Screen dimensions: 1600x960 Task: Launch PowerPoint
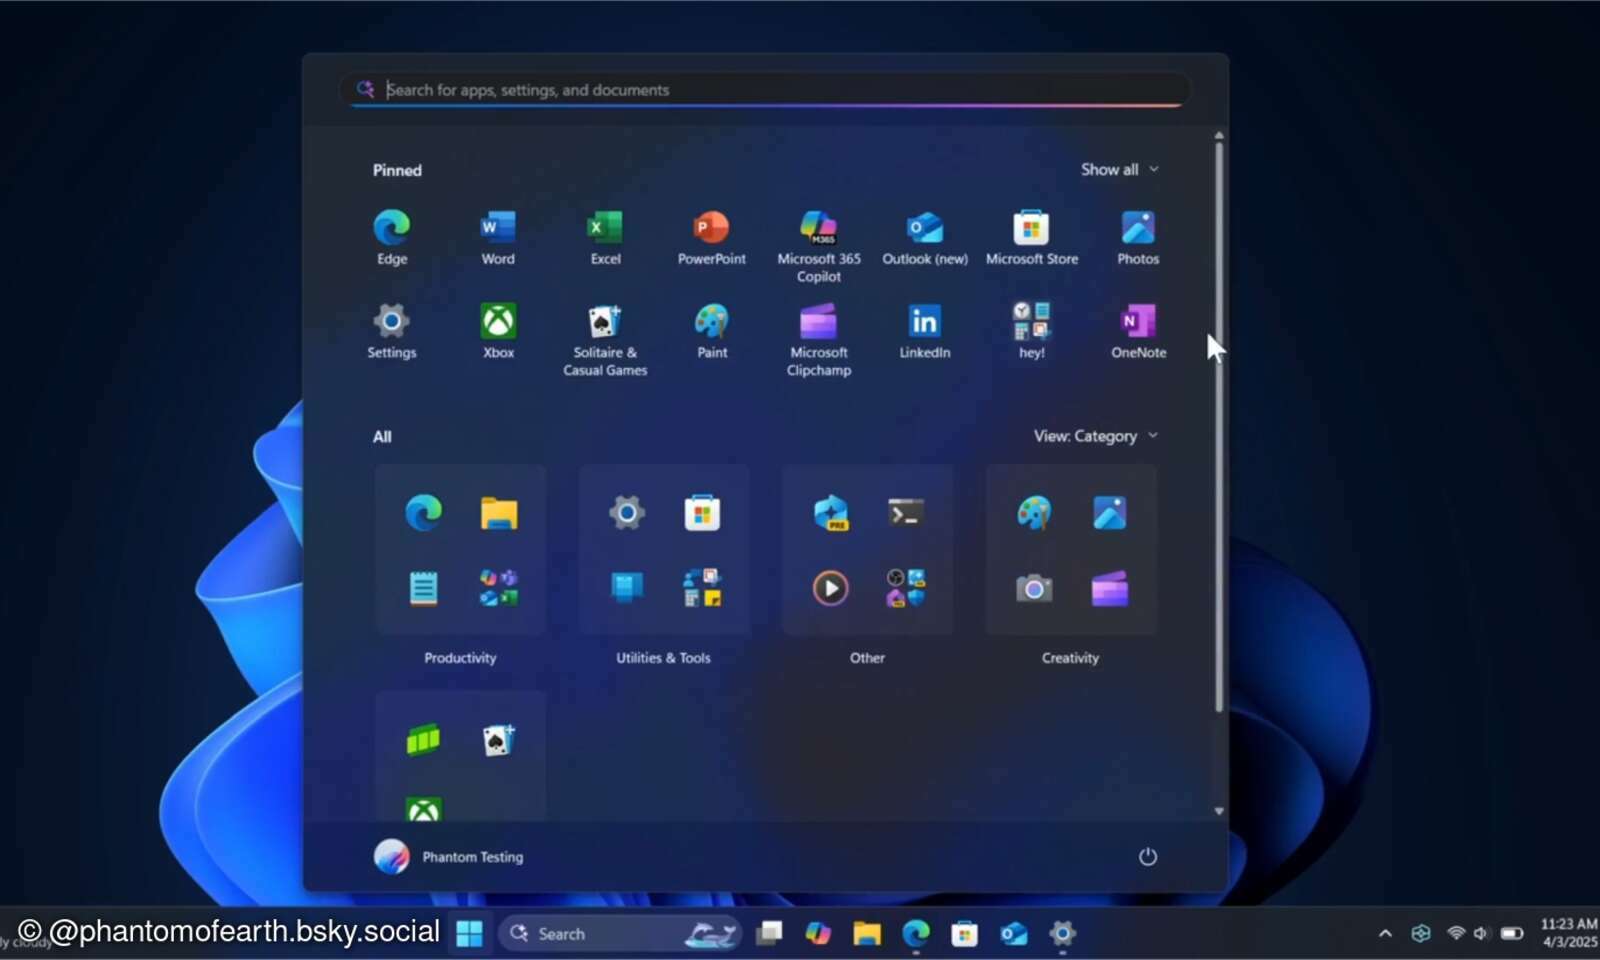[711, 228]
